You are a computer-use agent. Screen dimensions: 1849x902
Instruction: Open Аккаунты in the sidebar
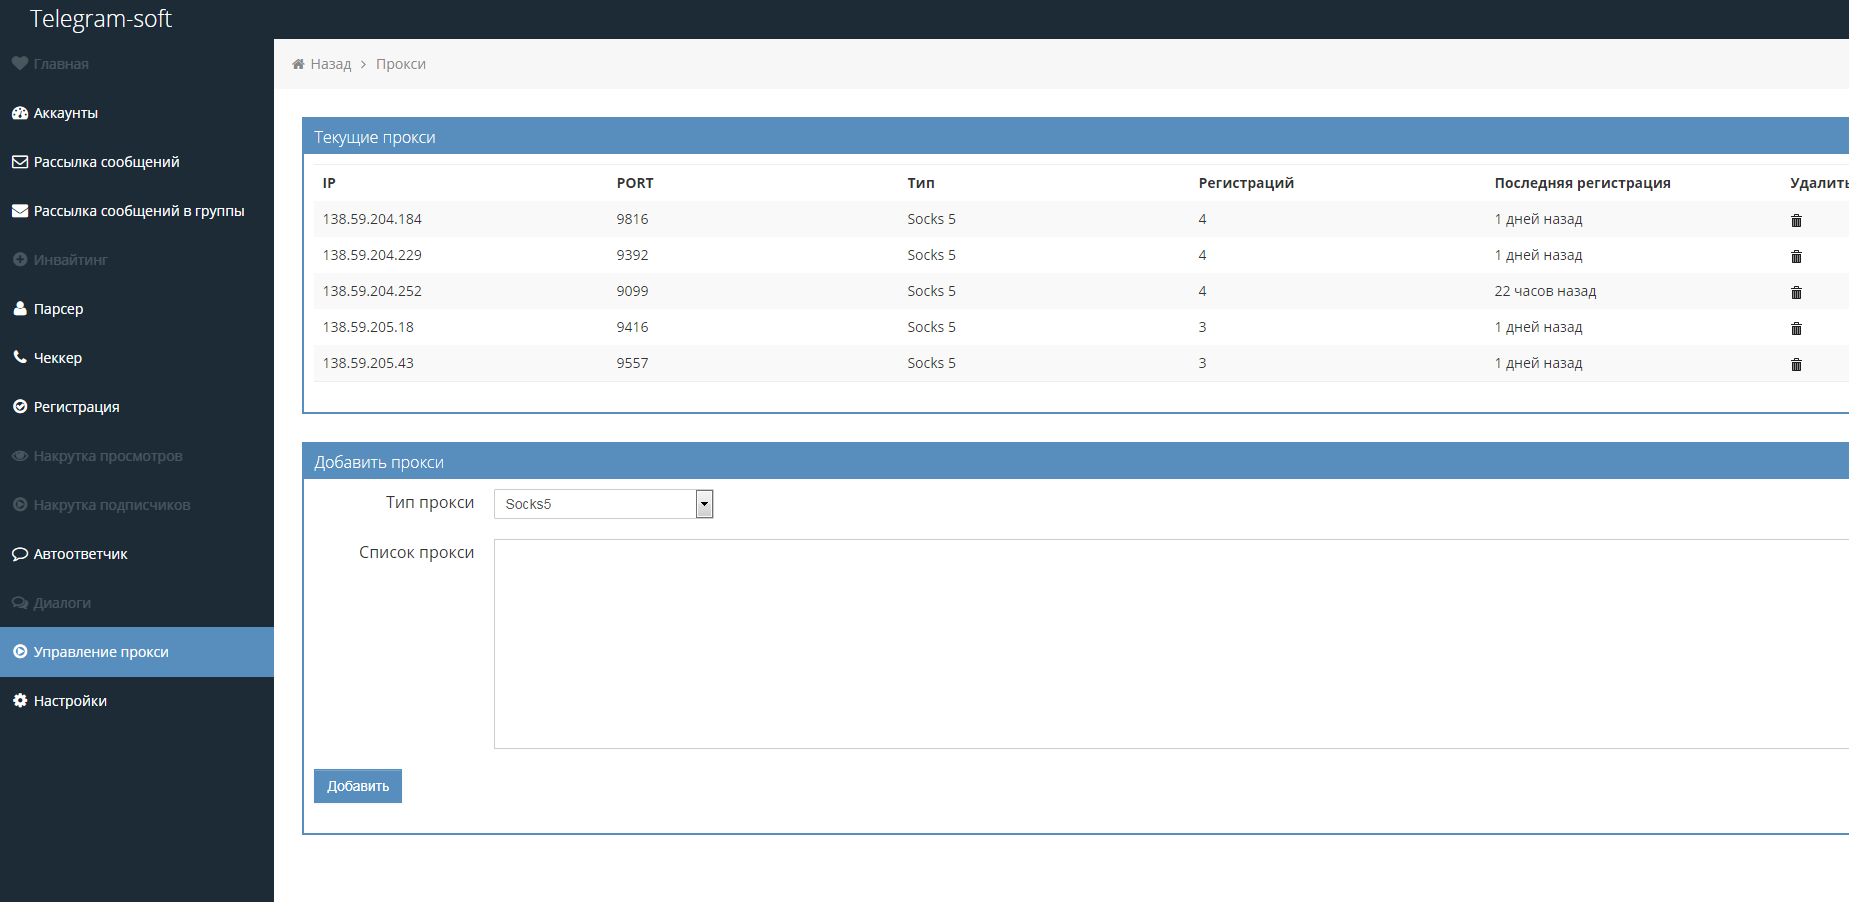point(66,113)
